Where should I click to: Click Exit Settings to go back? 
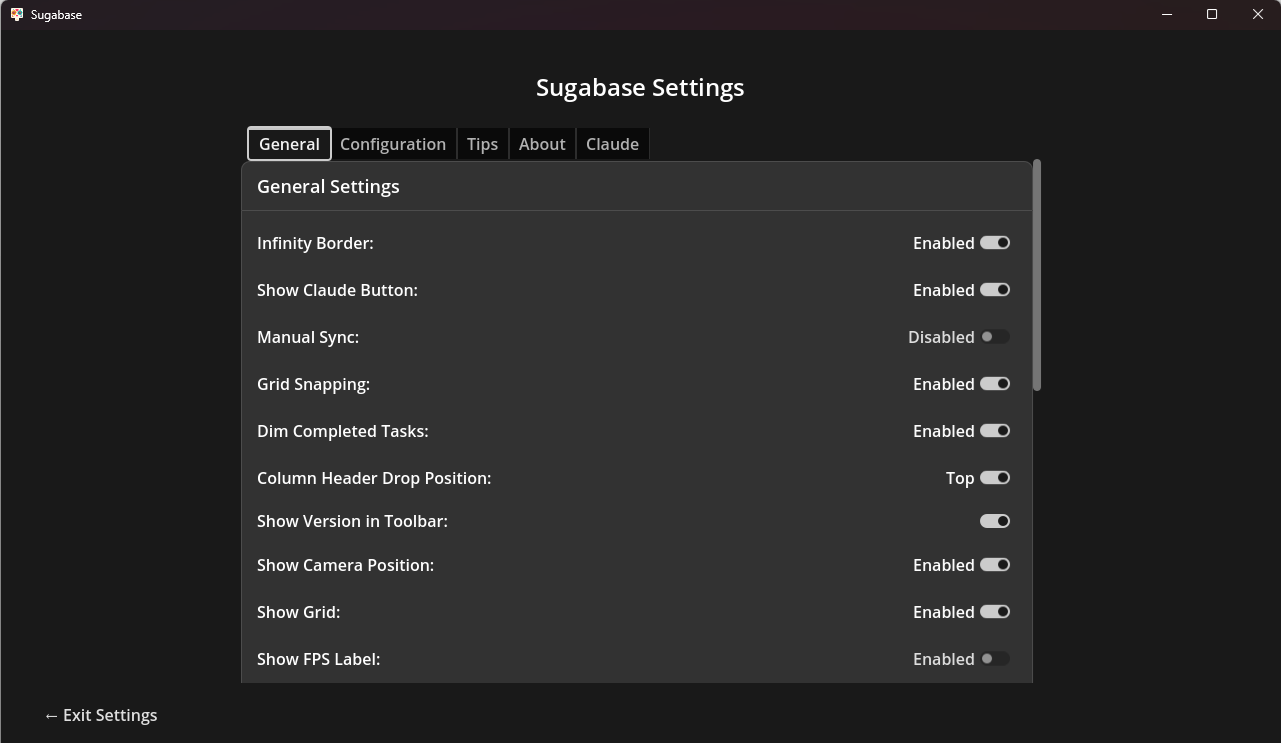(x=101, y=715)
